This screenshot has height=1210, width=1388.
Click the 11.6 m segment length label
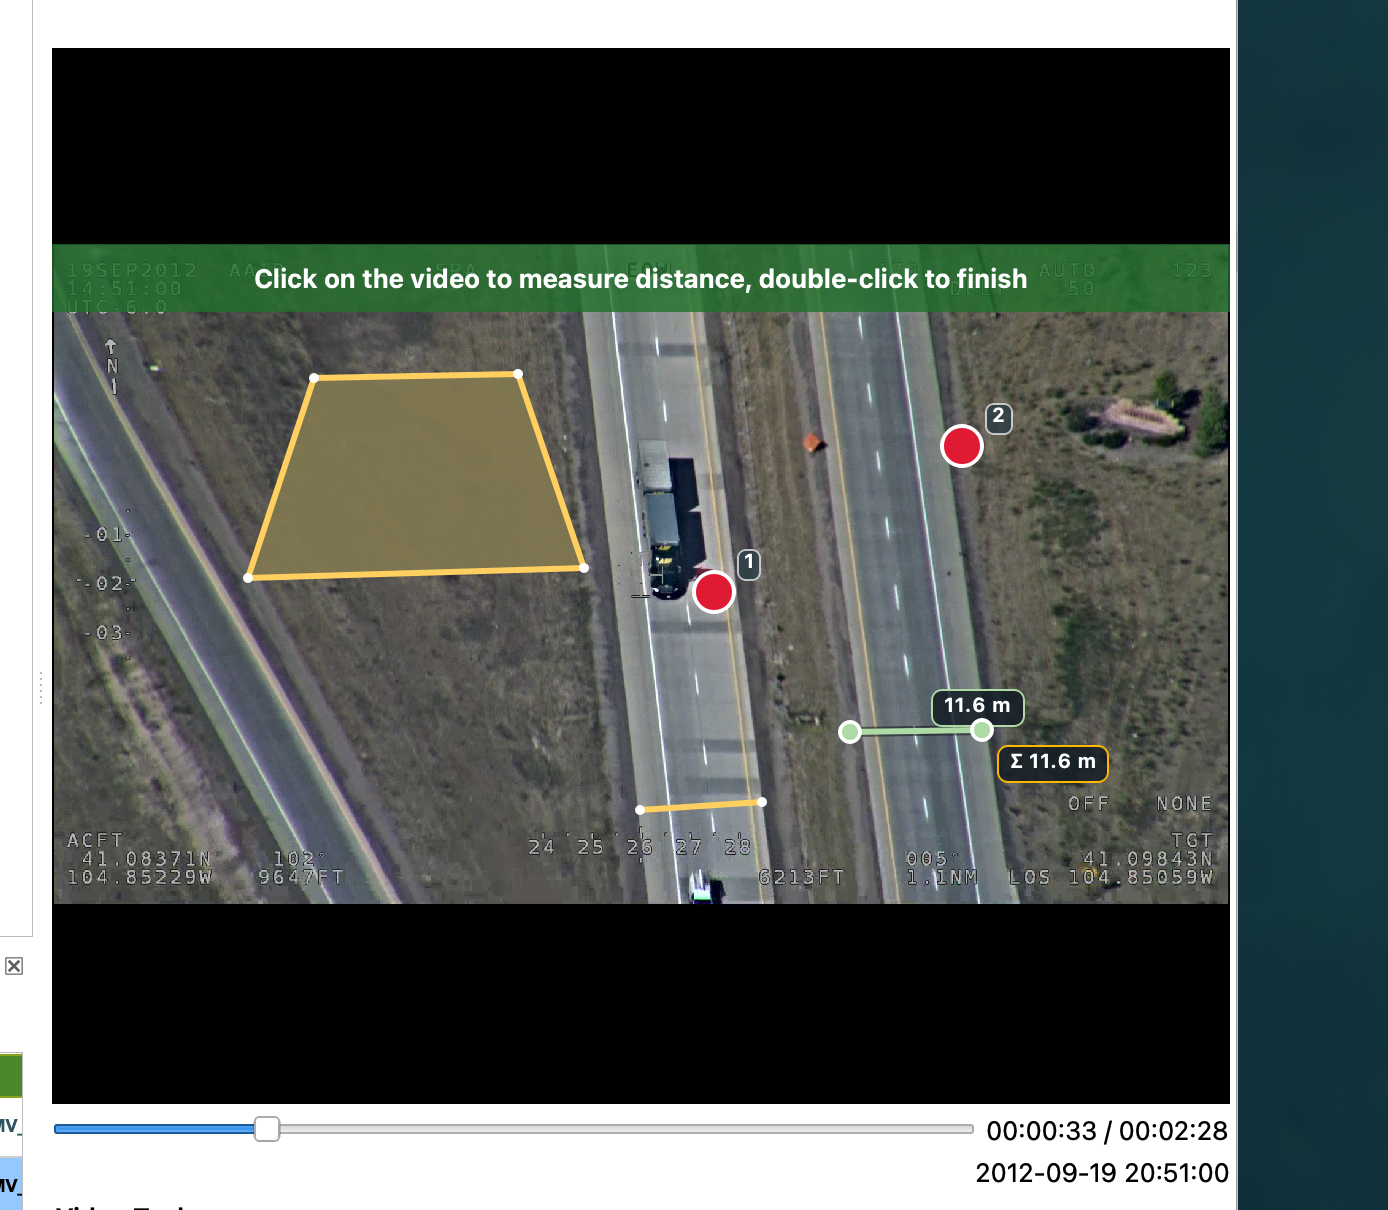click(978, 706)
